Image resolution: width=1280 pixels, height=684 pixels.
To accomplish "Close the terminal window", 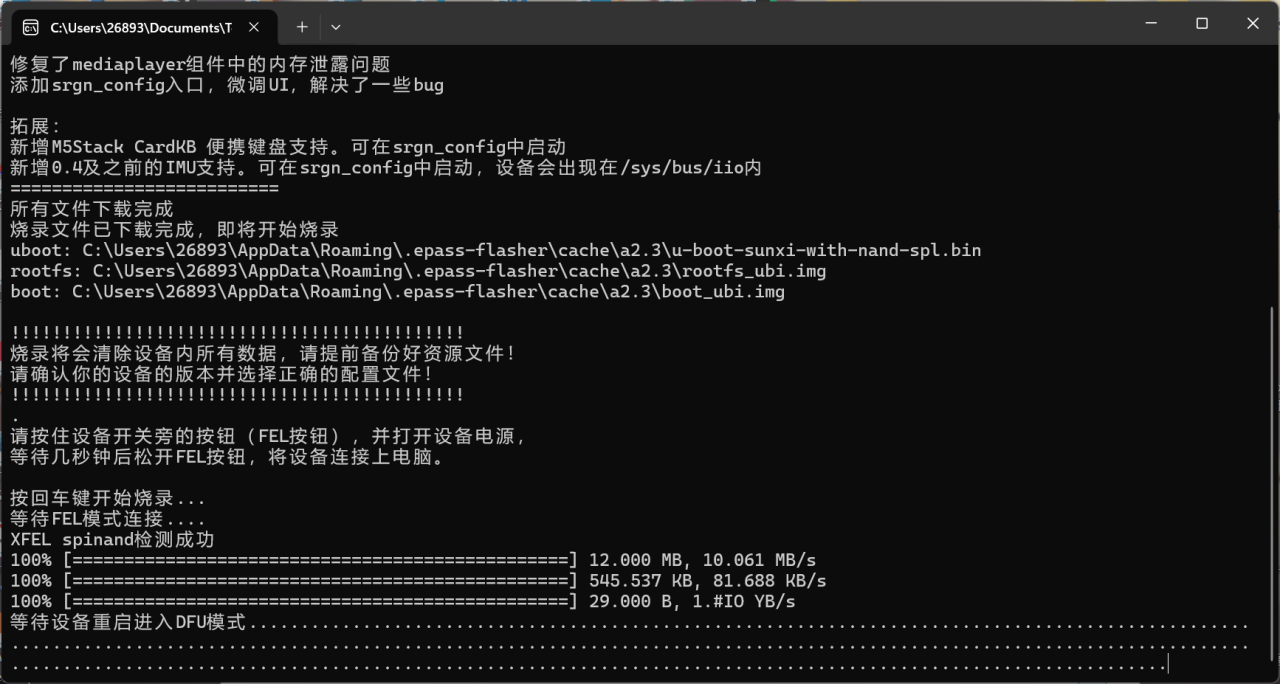I will point(1252,23).
